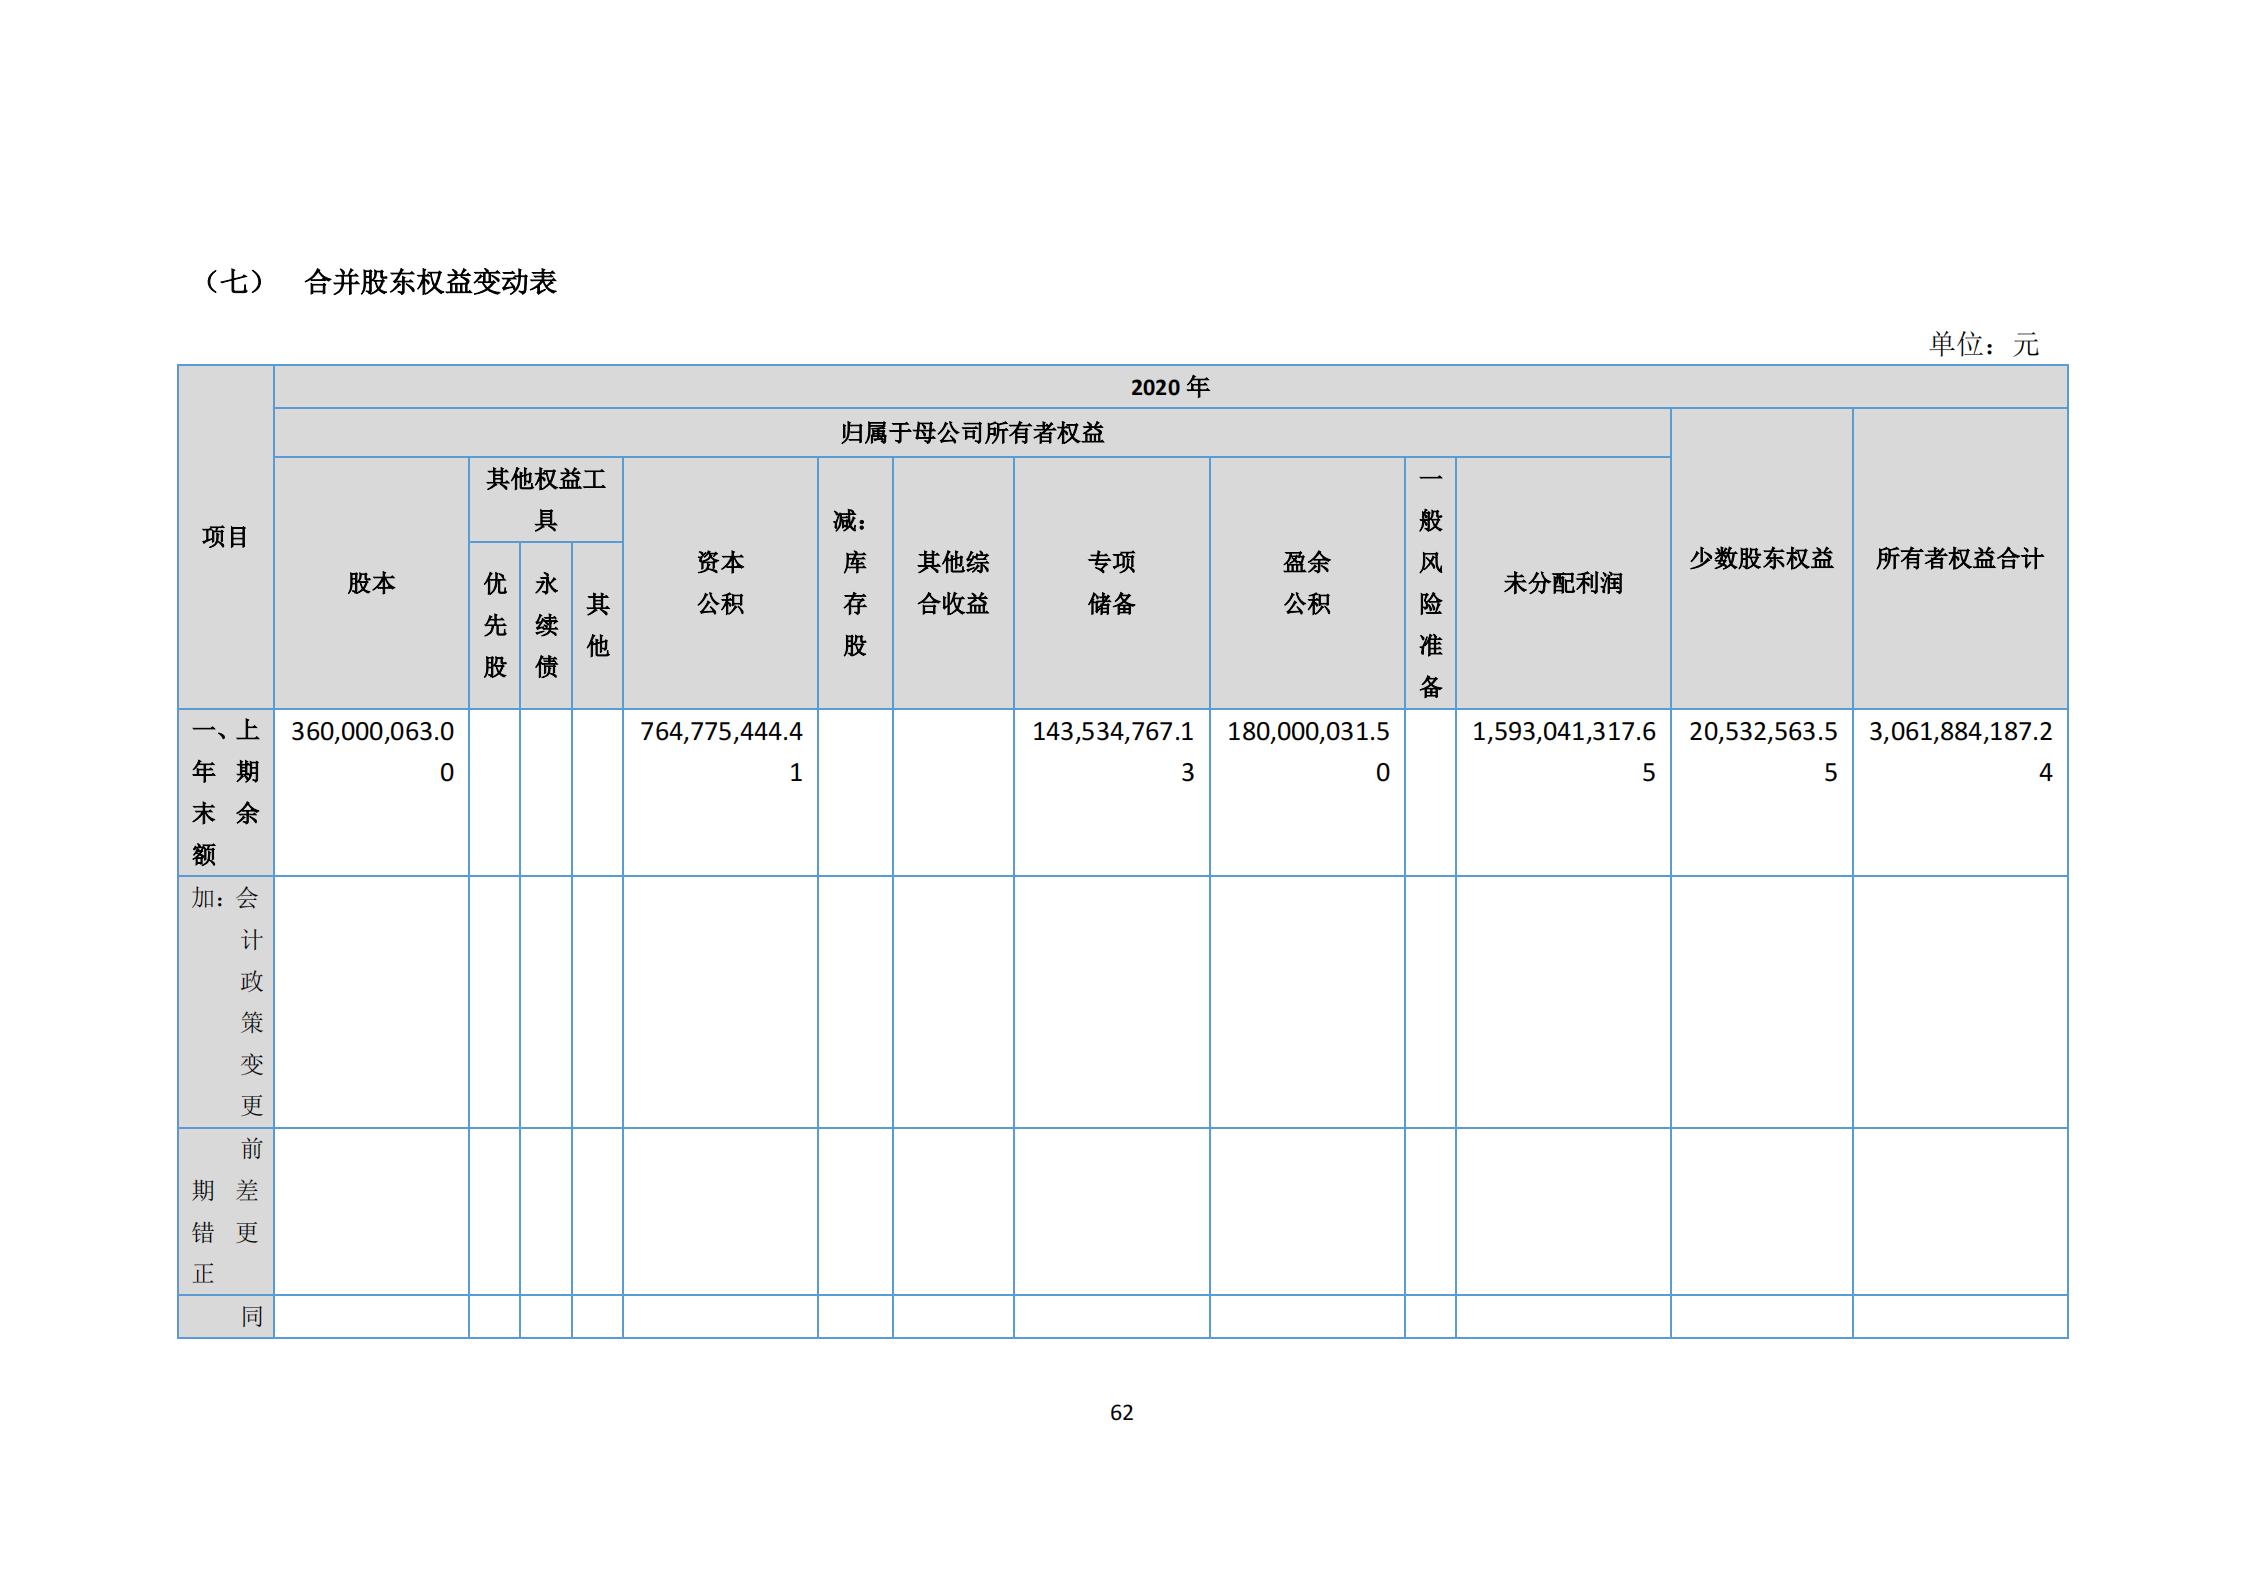Select the 其他综合收益 column header

point(953,583)
